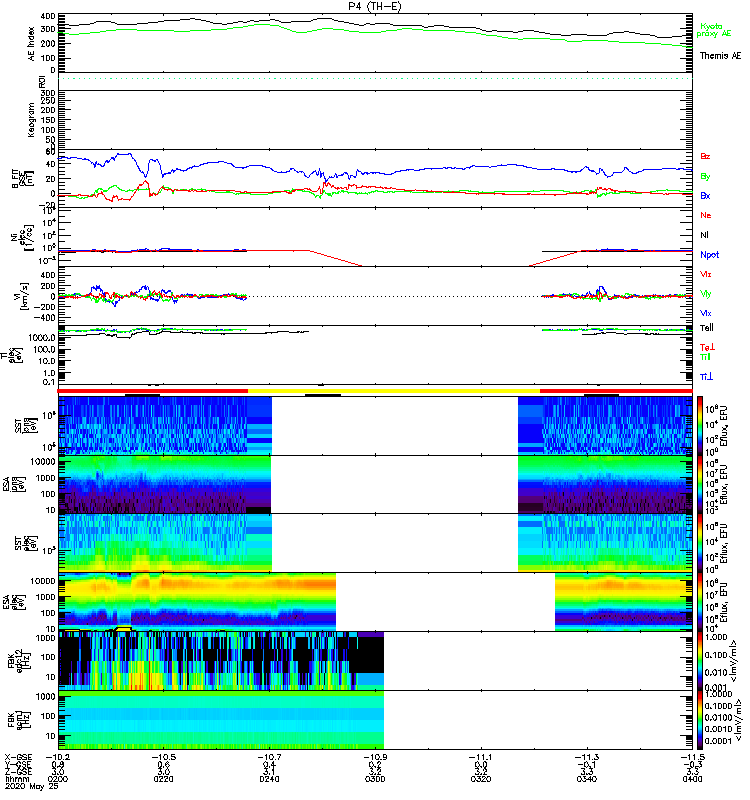Click the color bar beside the FBK edc12 panel
750x800 pixels.
700,661
